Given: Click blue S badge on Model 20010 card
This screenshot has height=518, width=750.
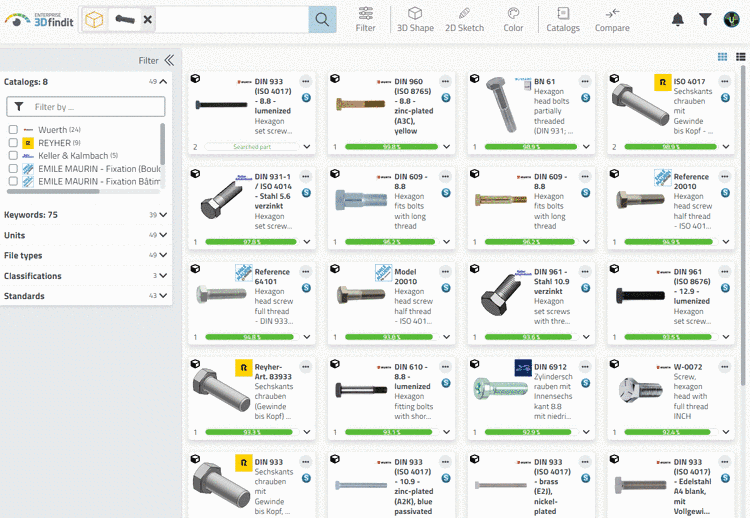Looking at the screenshot, I should click(x=446, y=288).
